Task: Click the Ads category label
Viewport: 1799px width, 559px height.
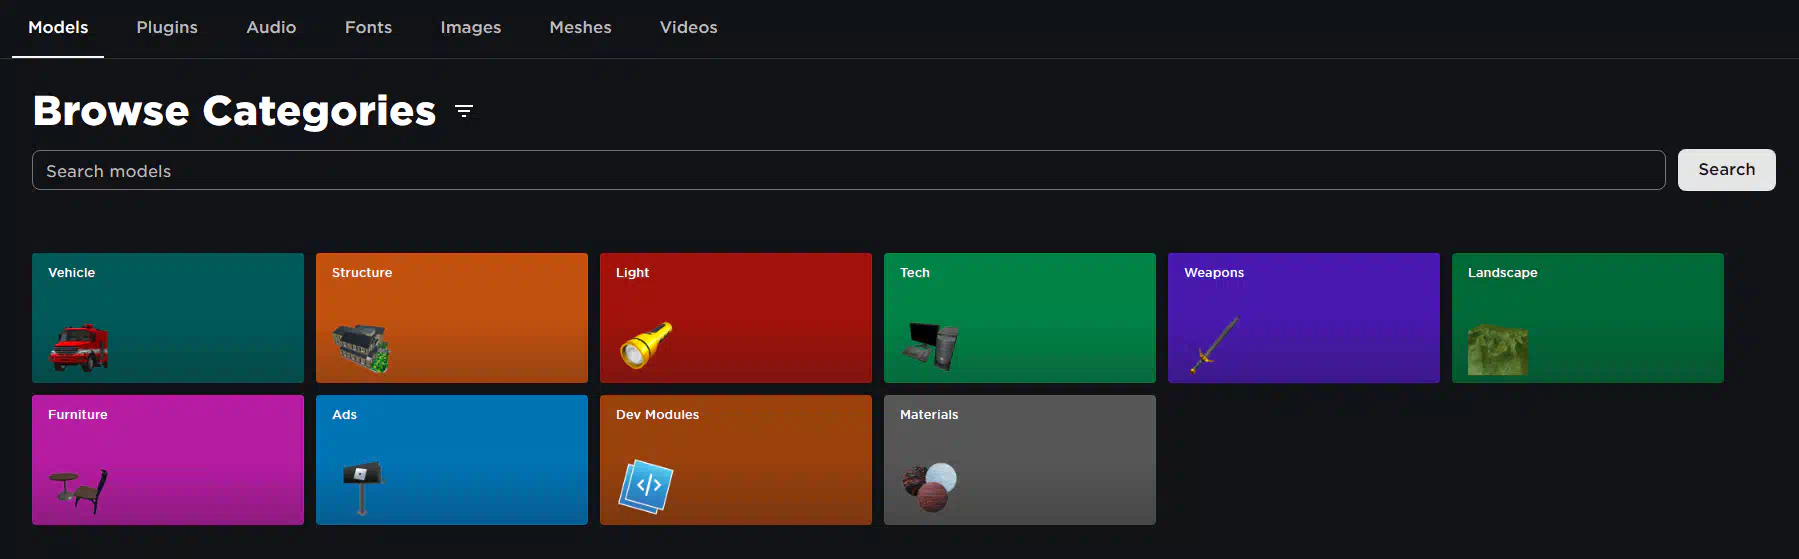Action: coord(344,415)
